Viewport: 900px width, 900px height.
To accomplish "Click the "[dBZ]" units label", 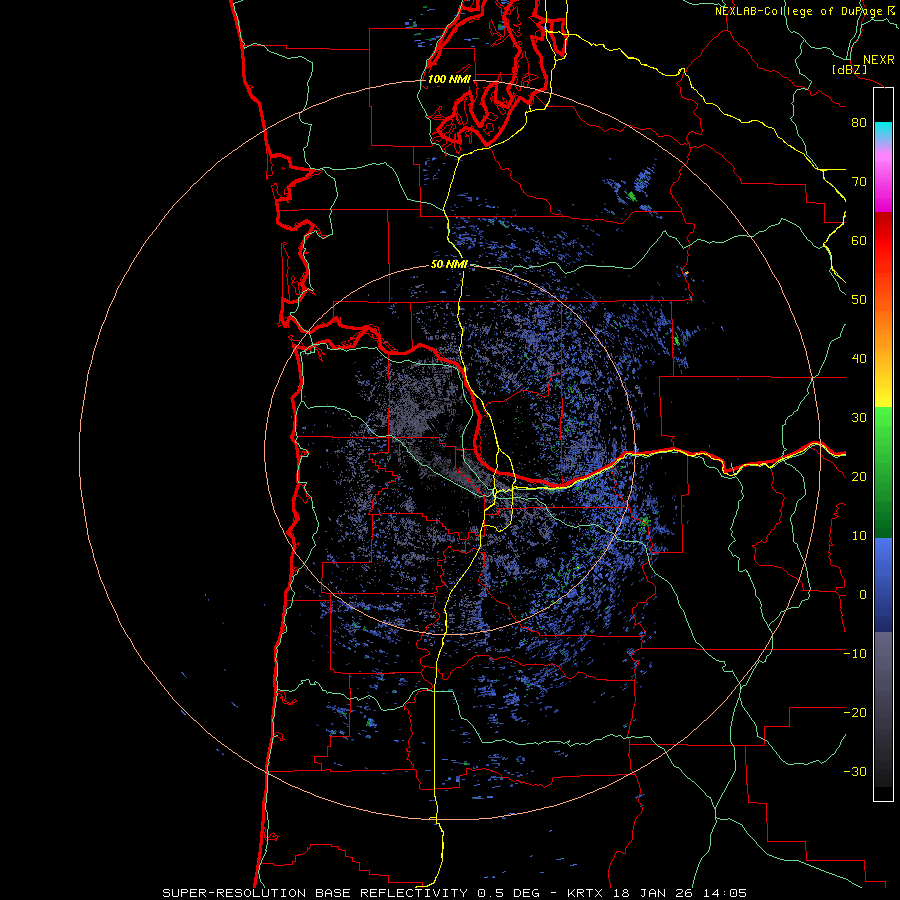I will click(x=849, y=69).
